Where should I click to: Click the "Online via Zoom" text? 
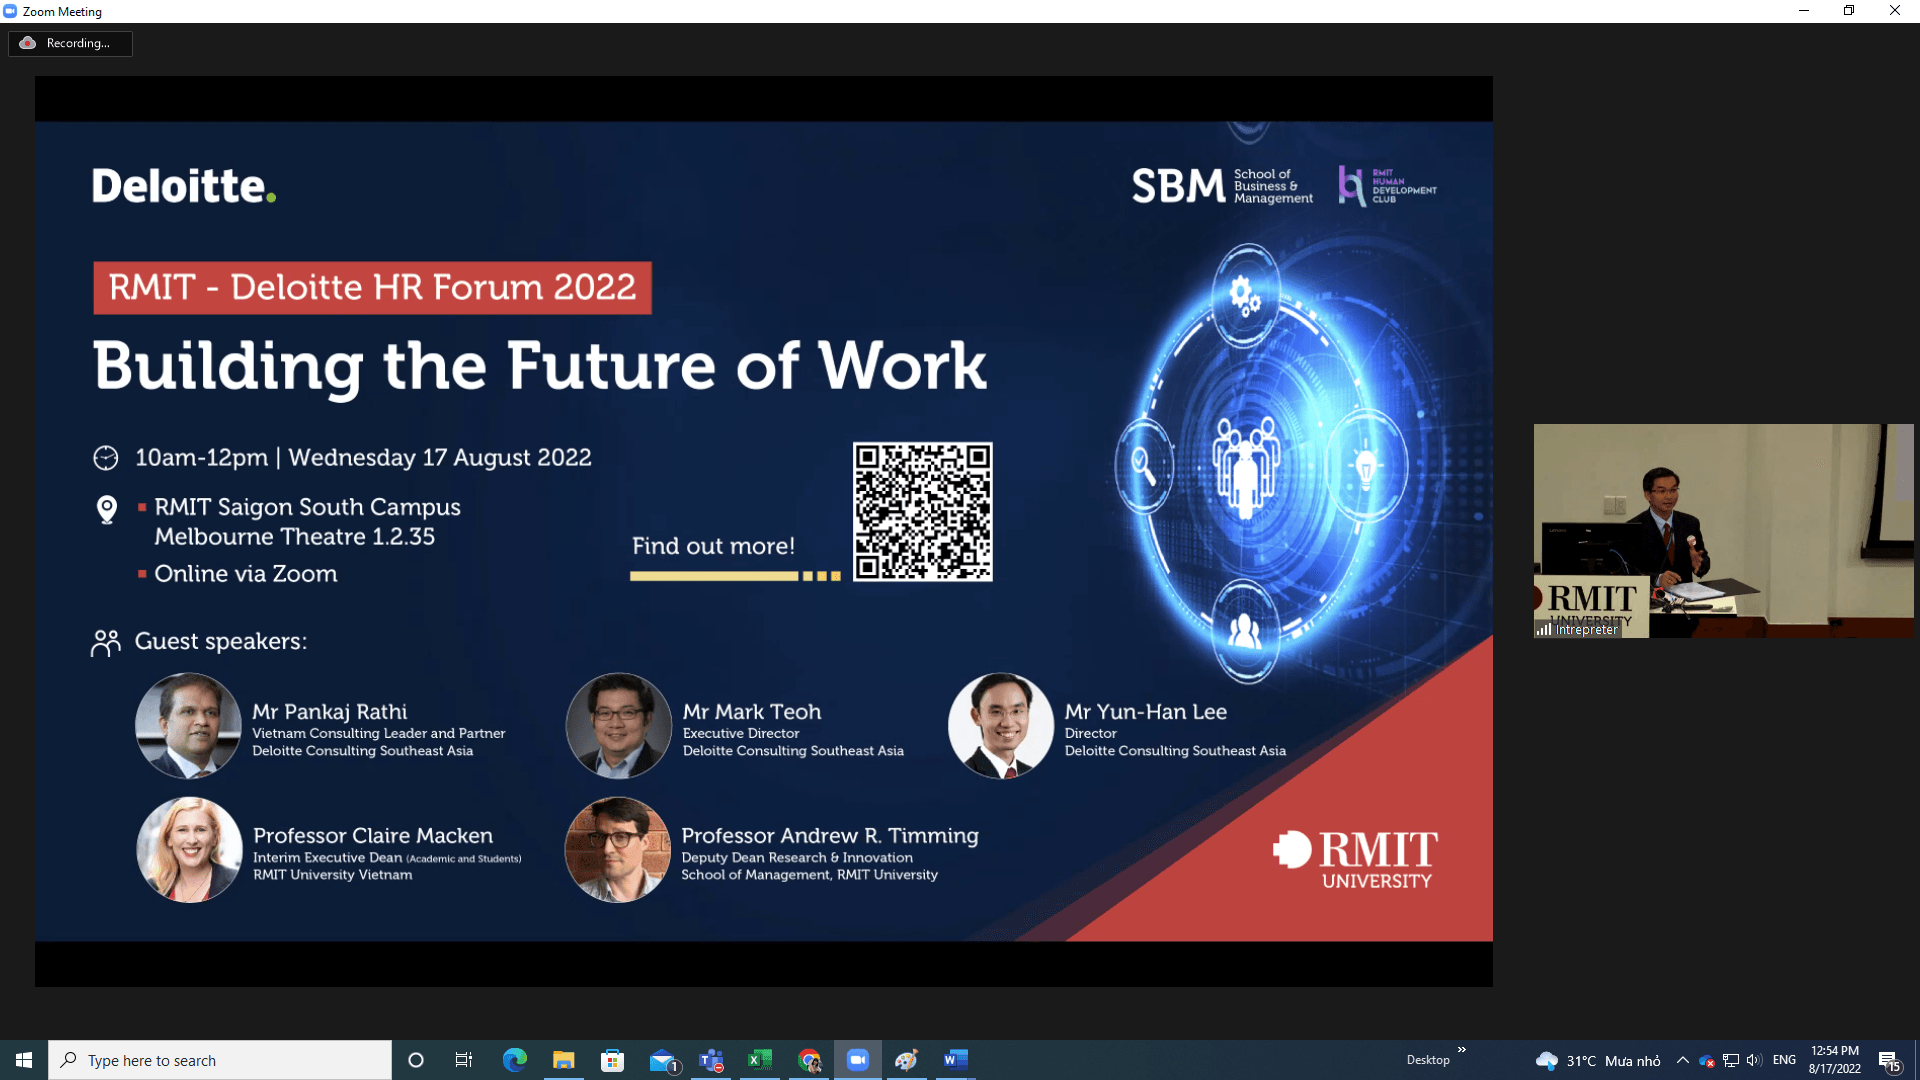pos(246,574)
